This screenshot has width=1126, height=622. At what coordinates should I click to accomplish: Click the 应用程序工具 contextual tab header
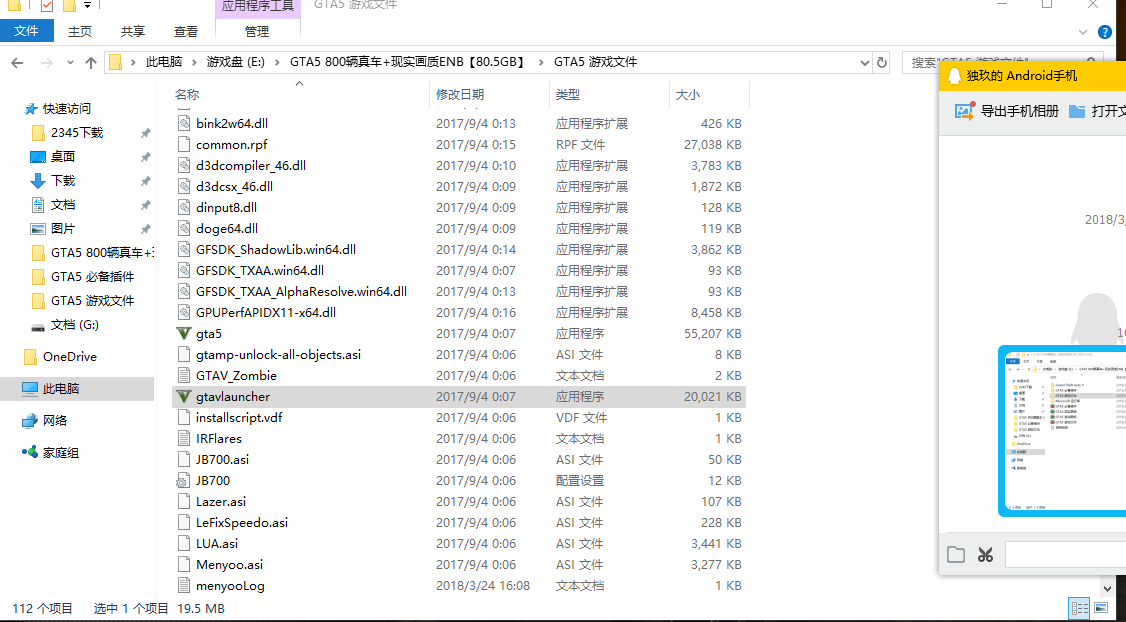256,7
